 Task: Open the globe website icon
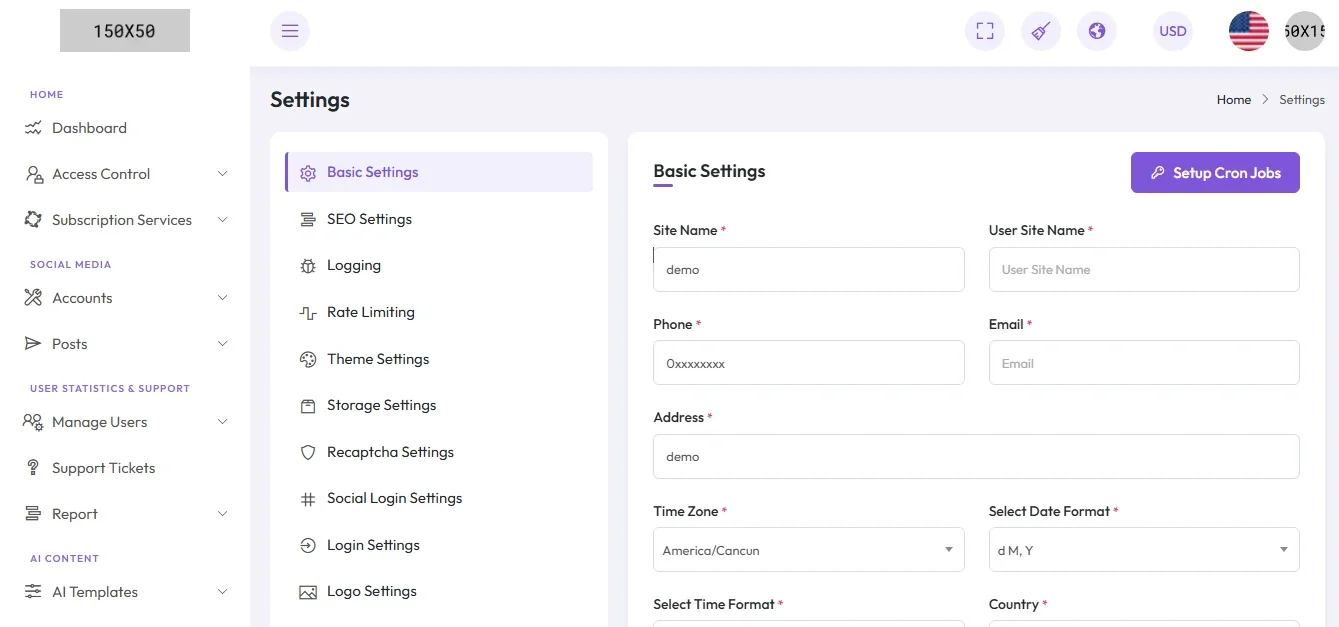1097,31
